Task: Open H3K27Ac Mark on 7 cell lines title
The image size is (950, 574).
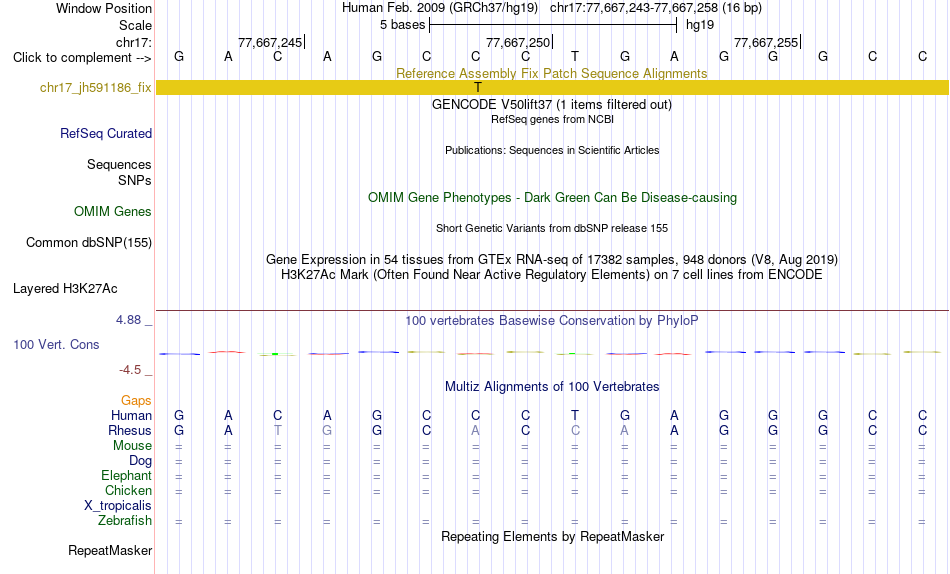Action: point(552,275)
